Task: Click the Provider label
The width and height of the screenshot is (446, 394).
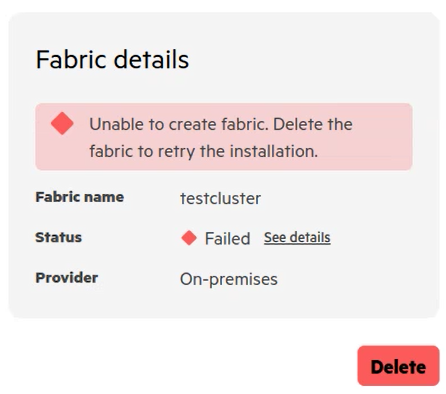Action: tap(67, 278)
